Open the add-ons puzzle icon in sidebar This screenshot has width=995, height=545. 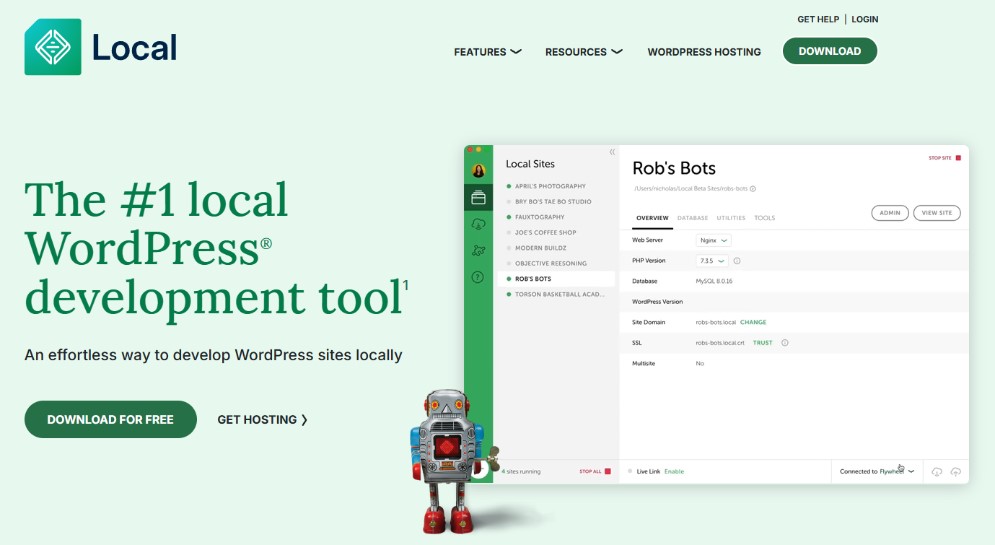click(x=478, y=251)
